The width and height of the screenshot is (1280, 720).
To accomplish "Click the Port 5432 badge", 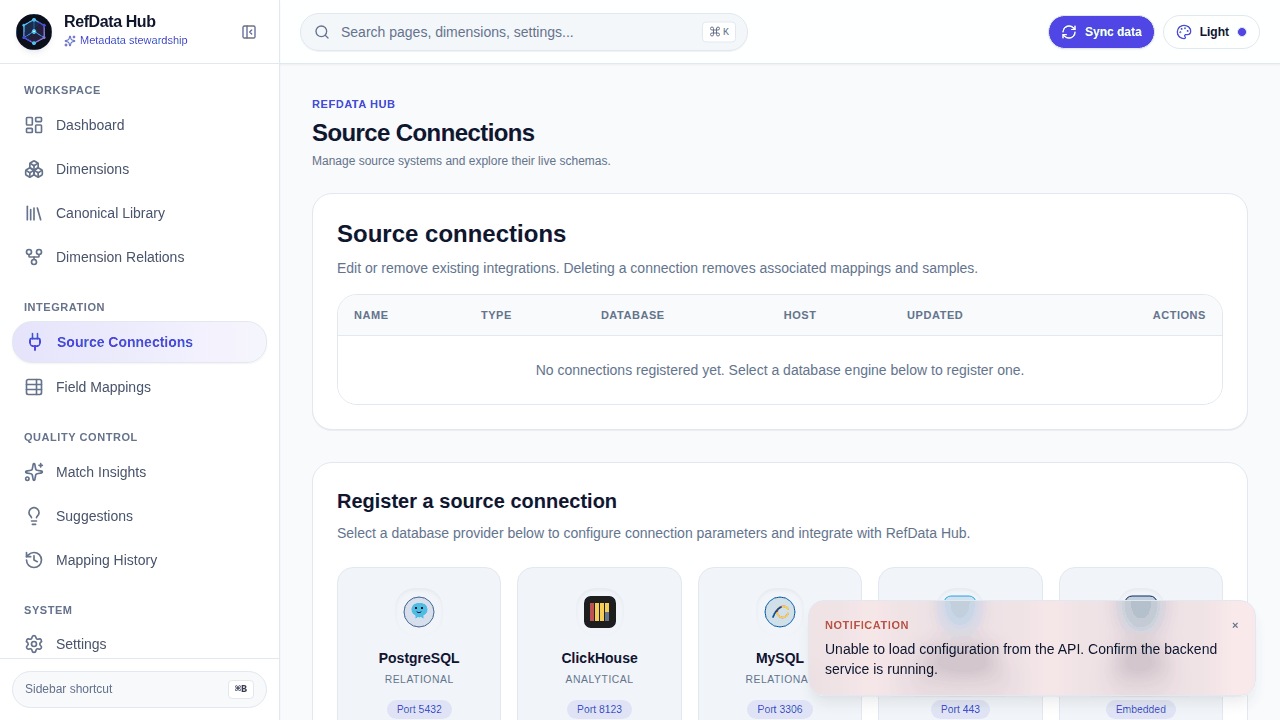I will tap(419, 709).
